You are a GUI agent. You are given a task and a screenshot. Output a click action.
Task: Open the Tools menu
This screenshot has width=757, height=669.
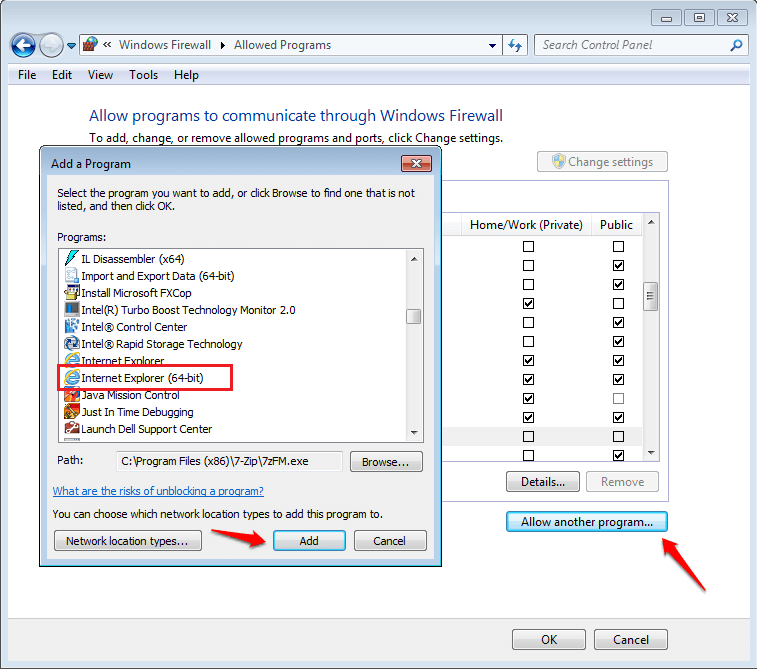pyautogui.click(x=143, y=75)
